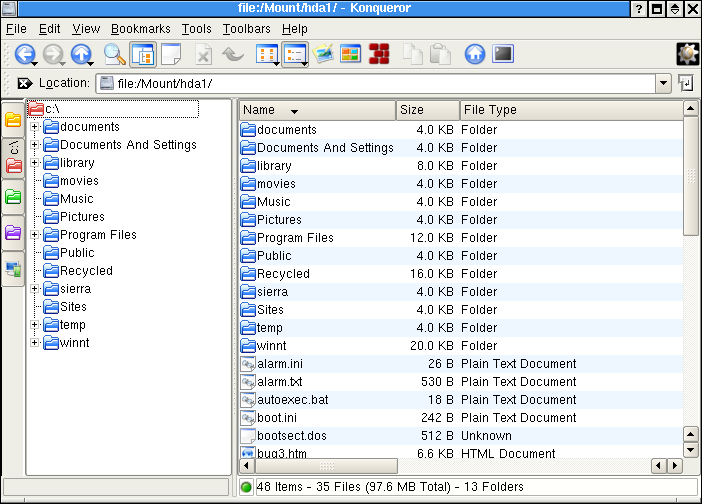This screenshot has width=702, height=504.
Task: Click the title bar question mark help button
Action: [x=639, y=9]
